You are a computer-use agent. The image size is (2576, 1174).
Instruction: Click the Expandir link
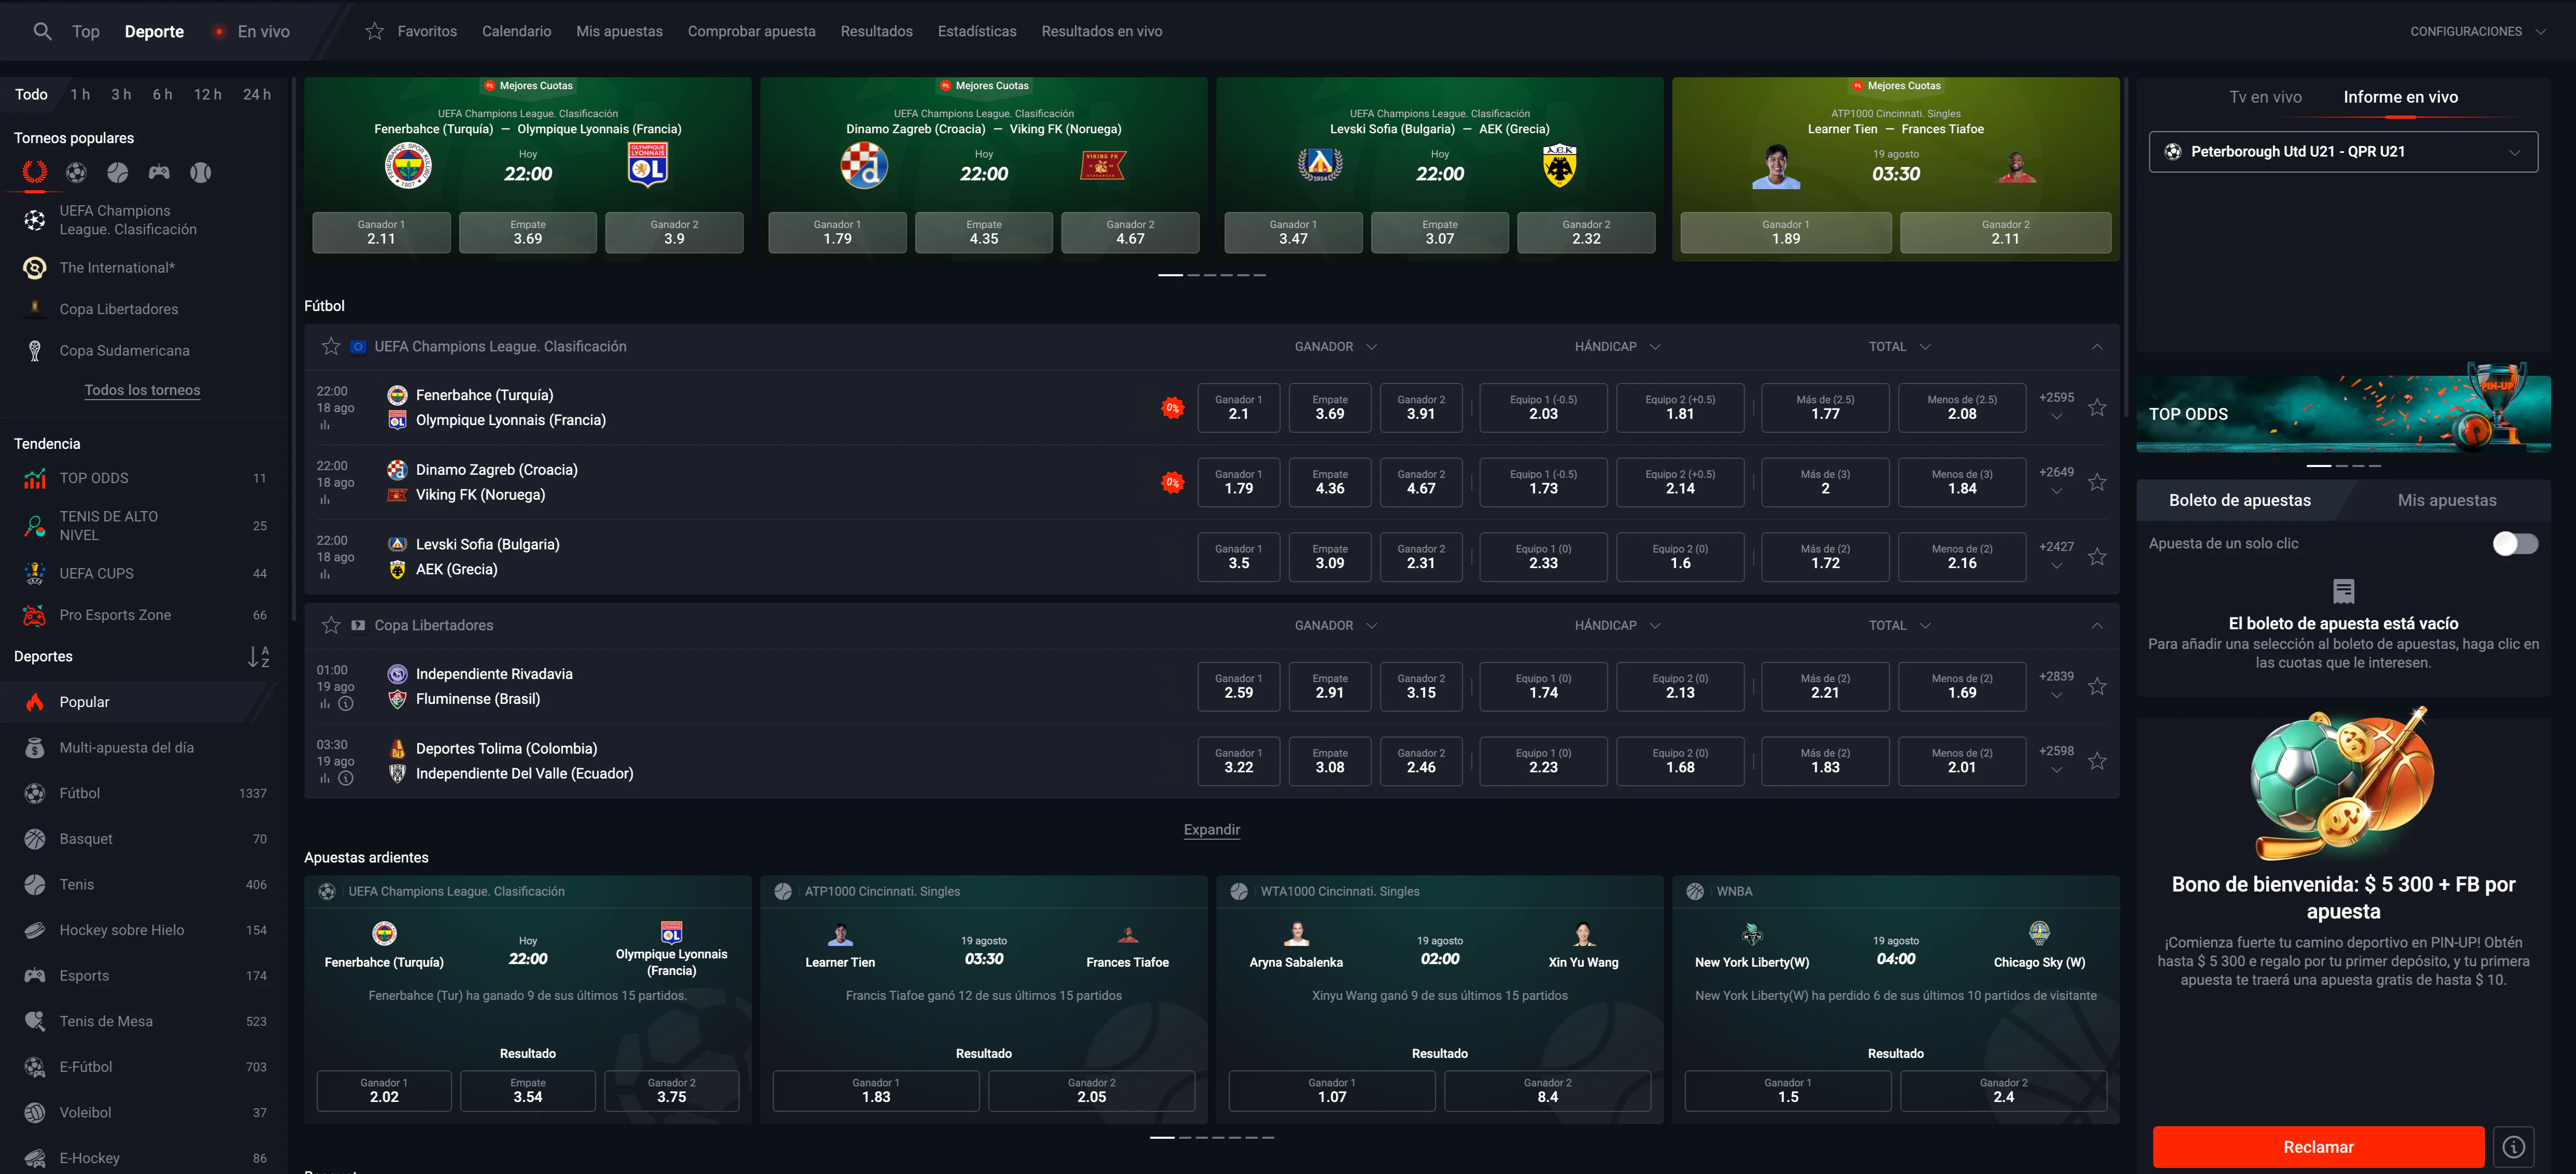(1211, 829)
